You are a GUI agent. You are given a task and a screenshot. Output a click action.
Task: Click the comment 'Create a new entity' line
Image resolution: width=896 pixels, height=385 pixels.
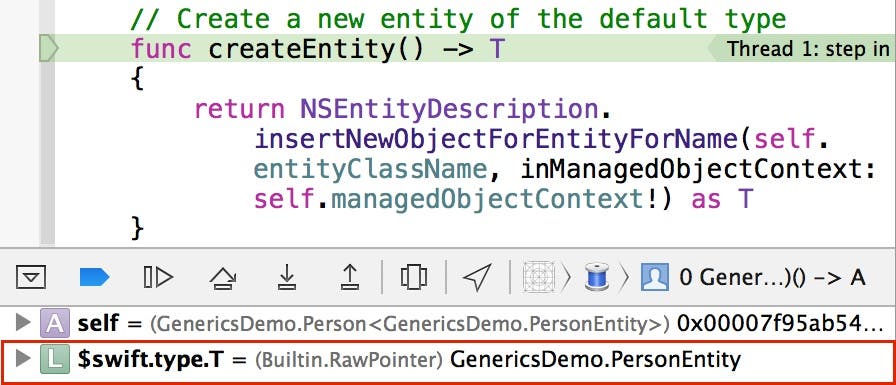458,19
